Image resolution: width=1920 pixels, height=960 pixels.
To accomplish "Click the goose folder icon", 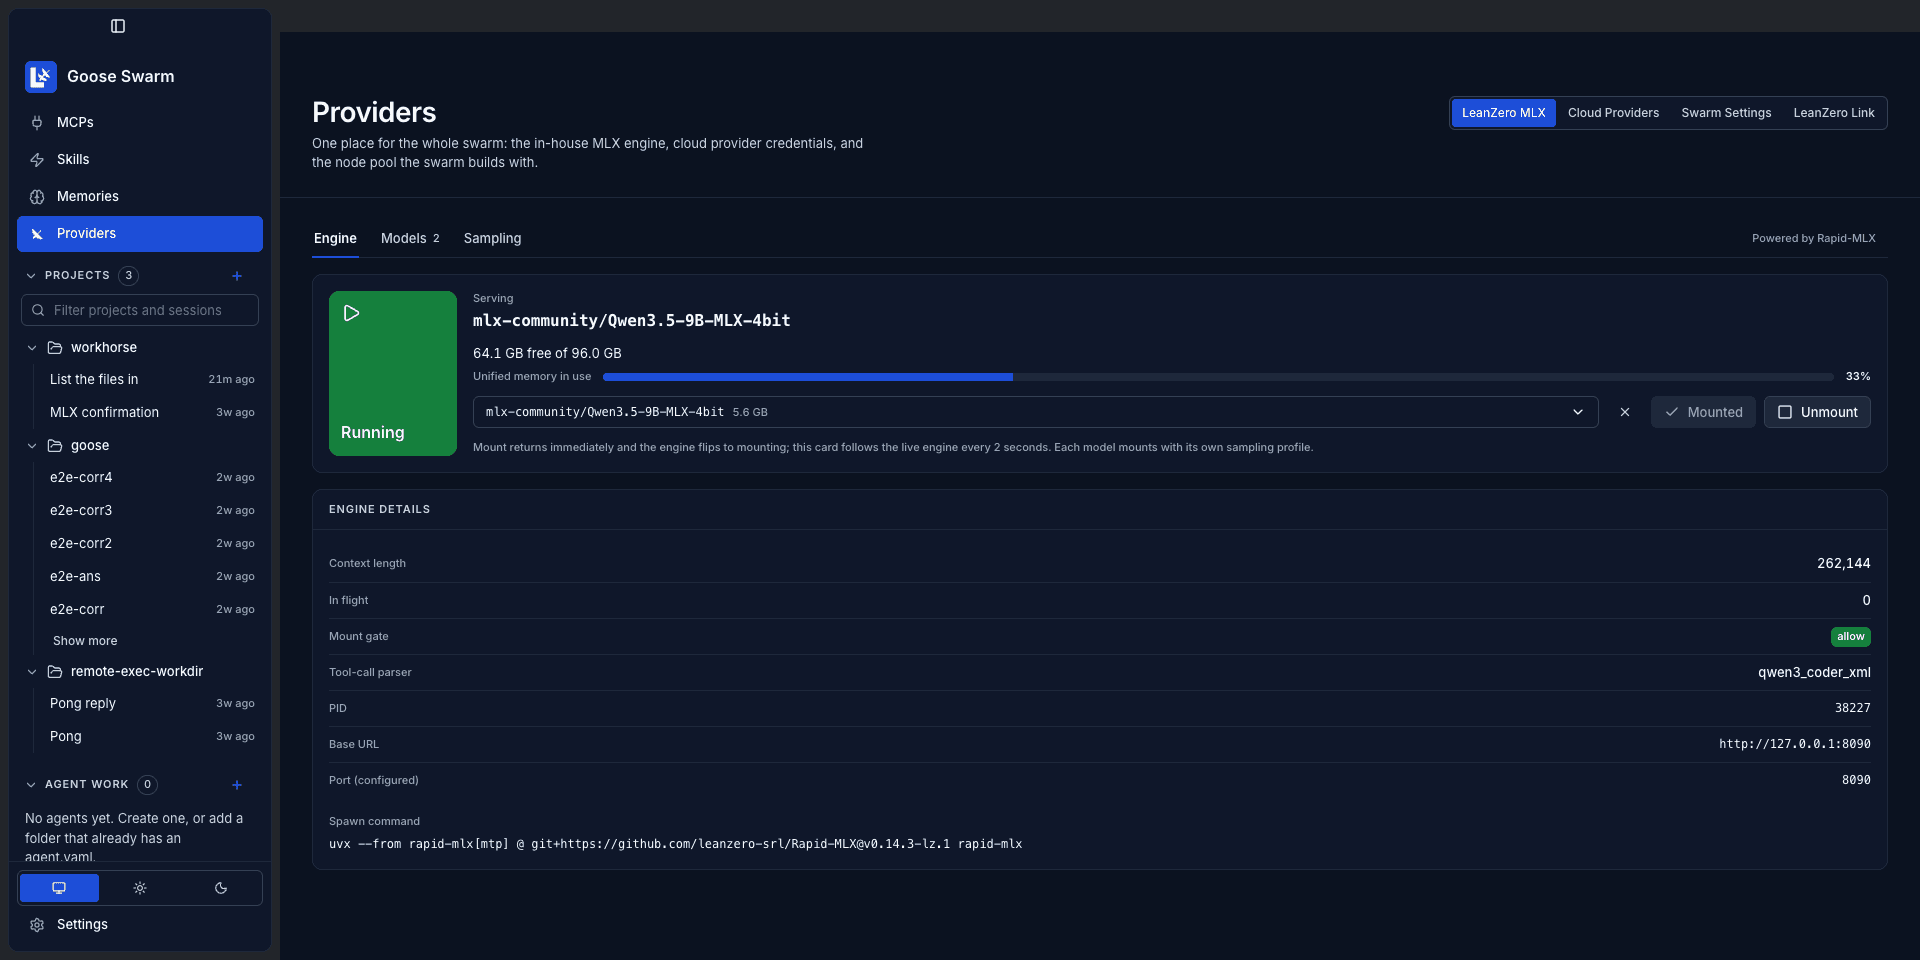I will (x=55, y=446).
